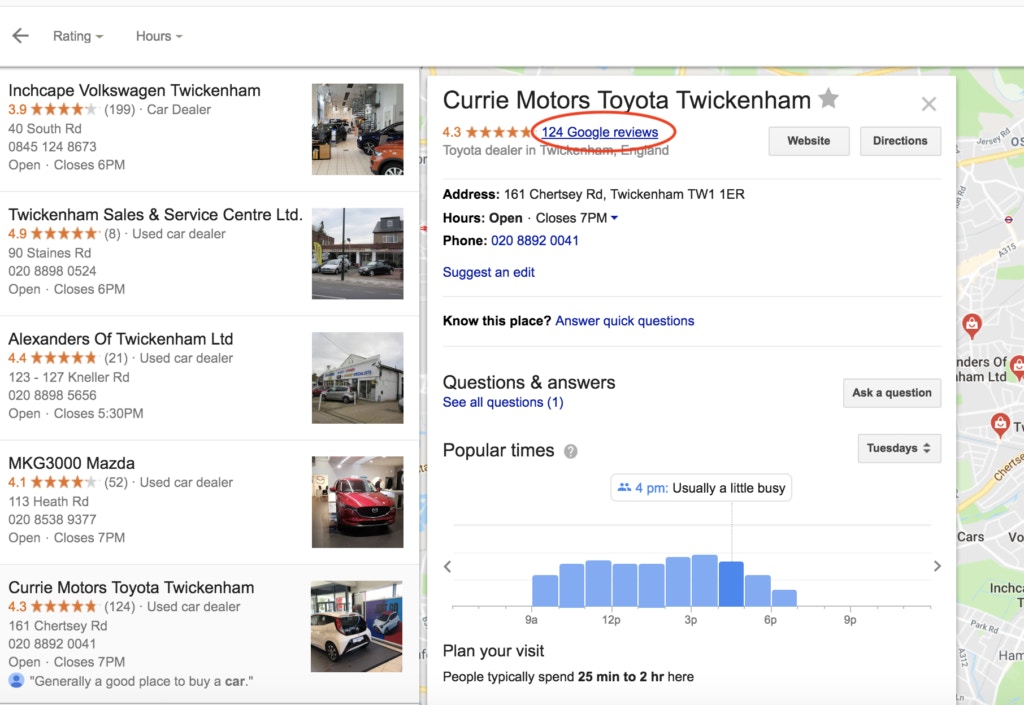Open the Rating filter dropdown
1024x705 pixels.
[x=78, y=36]
